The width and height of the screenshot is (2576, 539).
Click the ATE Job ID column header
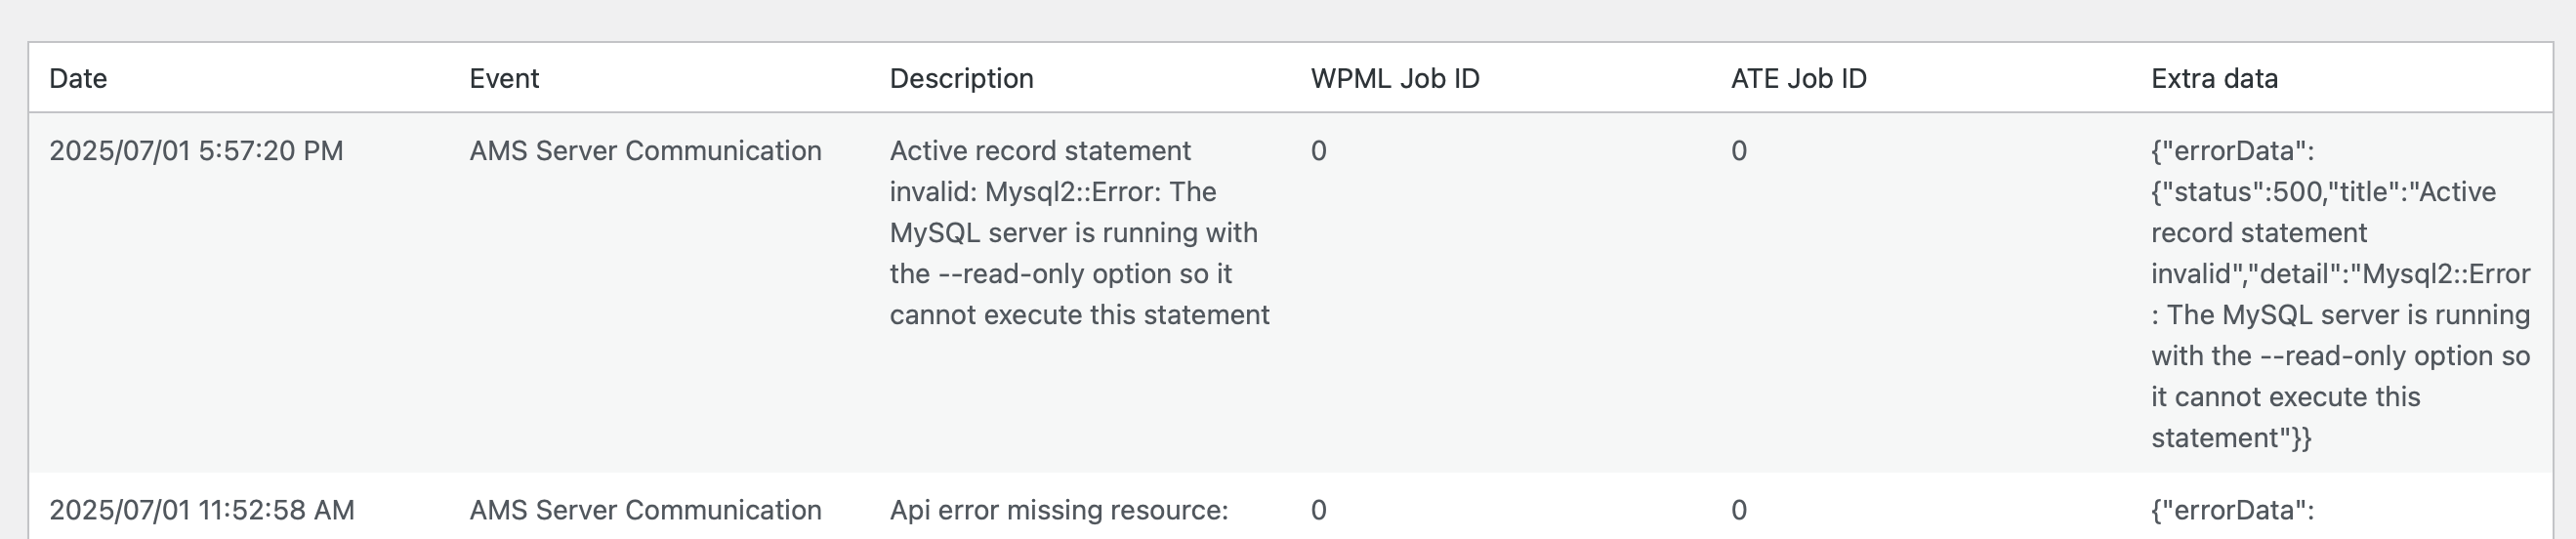[1798, 78]
